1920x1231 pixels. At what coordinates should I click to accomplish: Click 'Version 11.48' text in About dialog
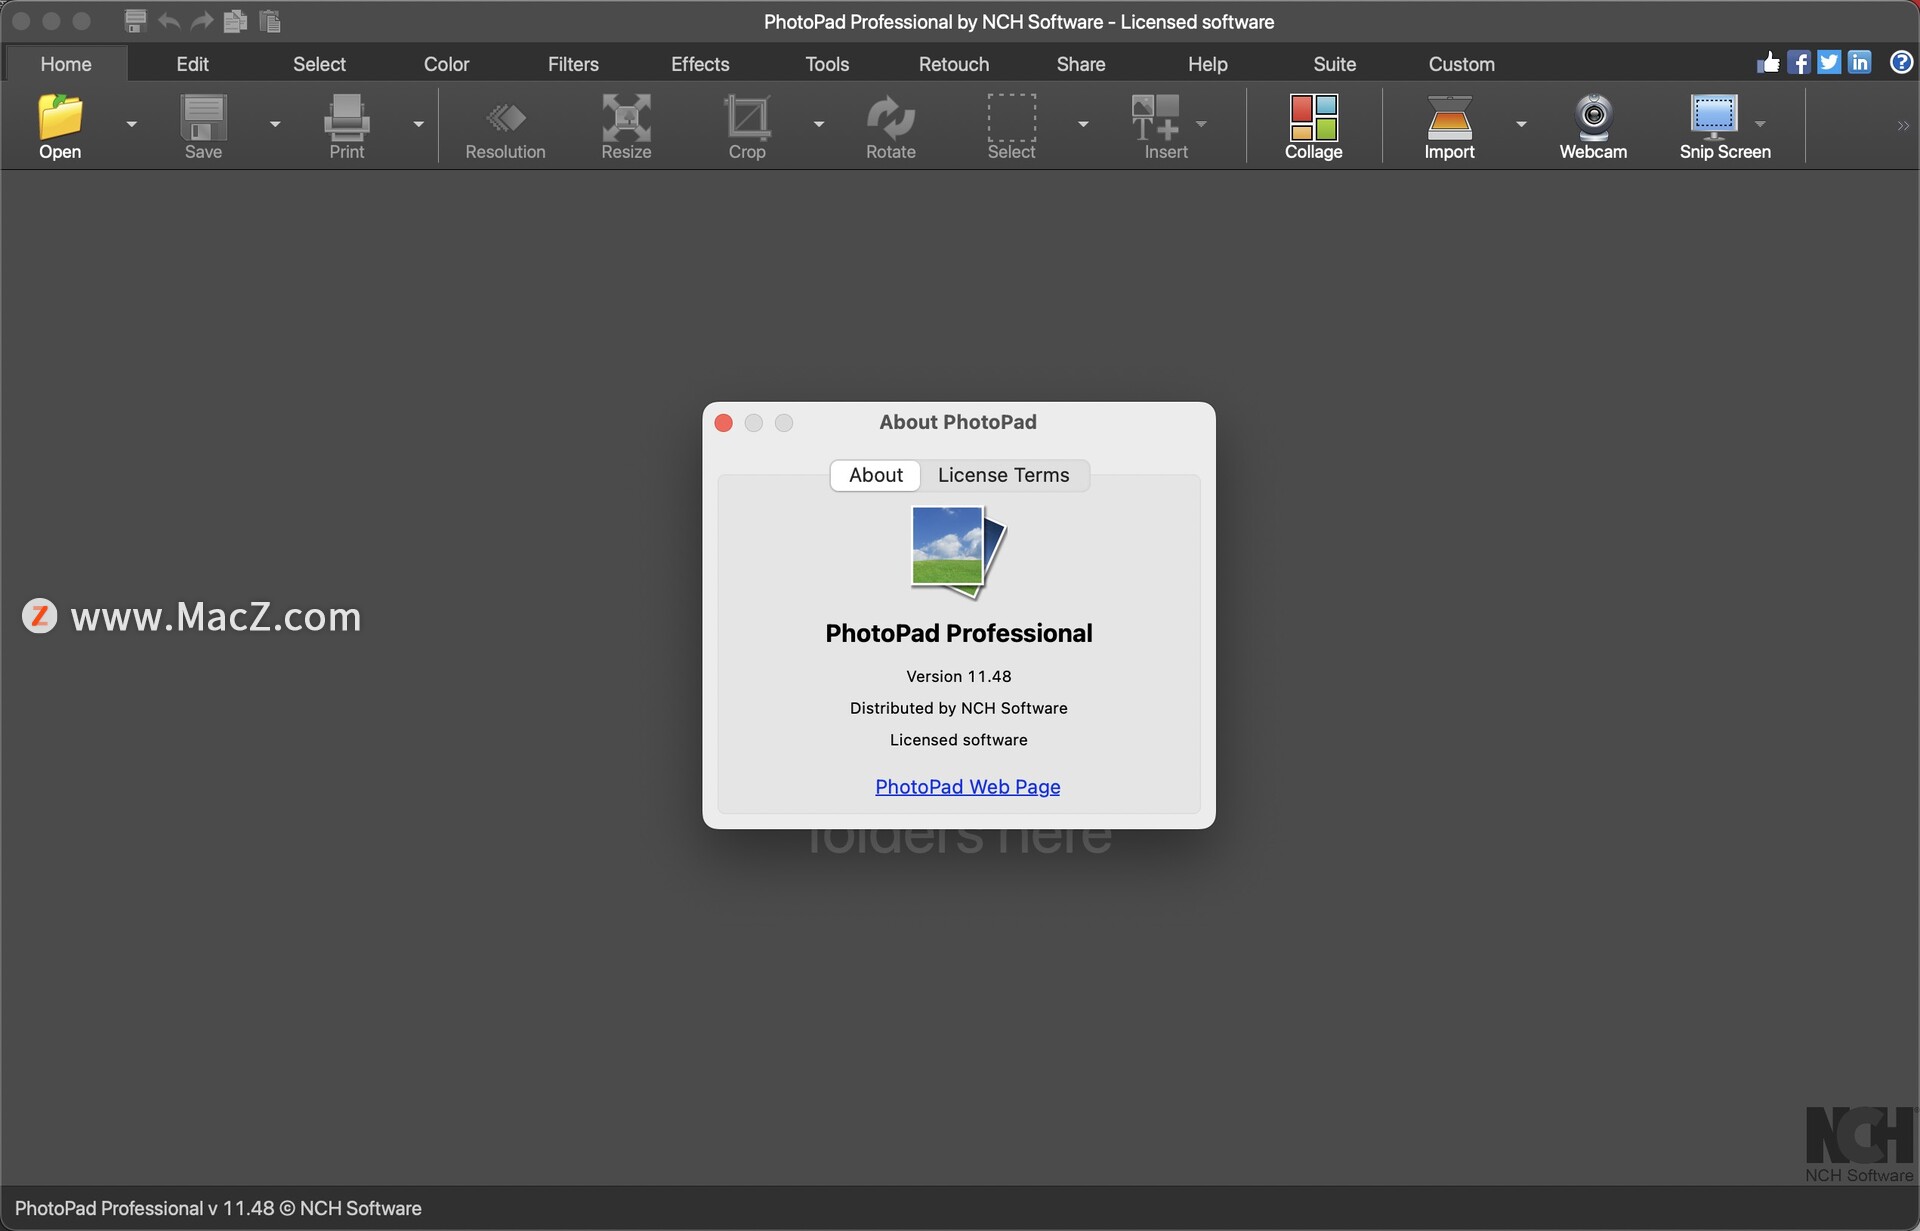coord(958,676)
